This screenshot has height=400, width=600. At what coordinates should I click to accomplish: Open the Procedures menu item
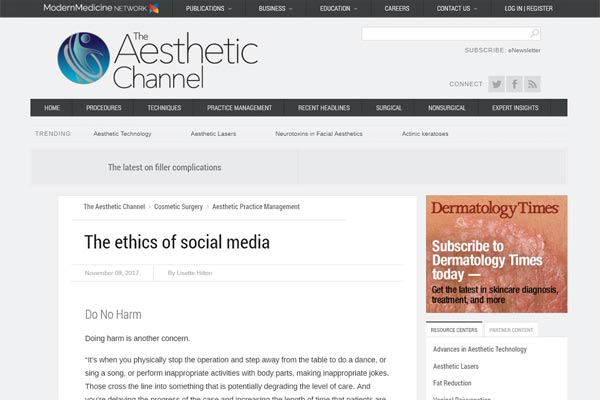tap(104, 108)
